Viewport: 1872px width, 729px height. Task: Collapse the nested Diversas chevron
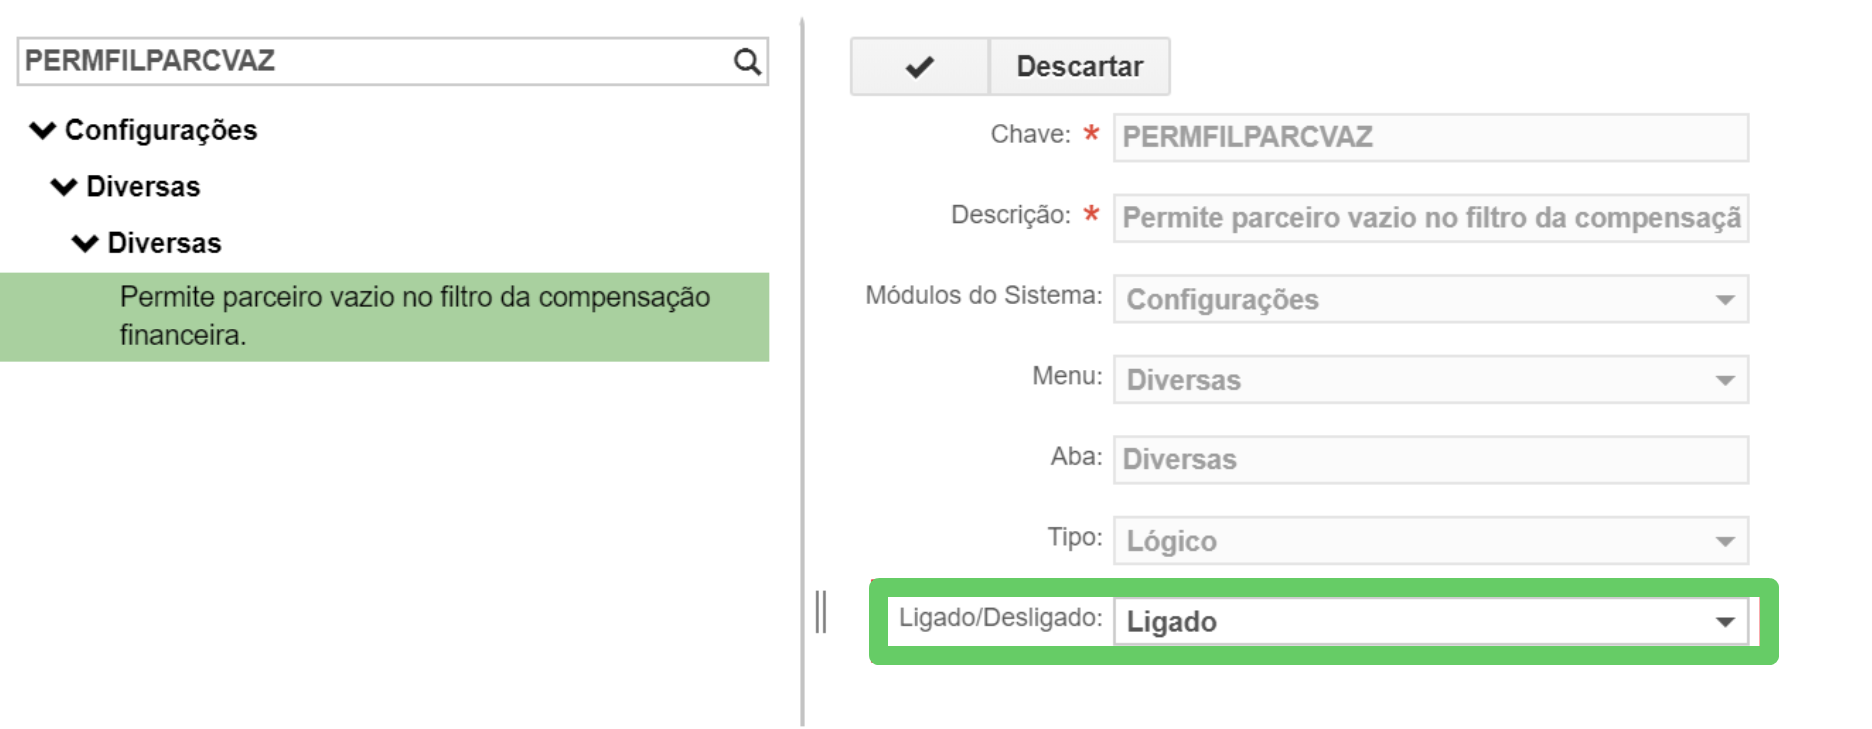point(85,243)
